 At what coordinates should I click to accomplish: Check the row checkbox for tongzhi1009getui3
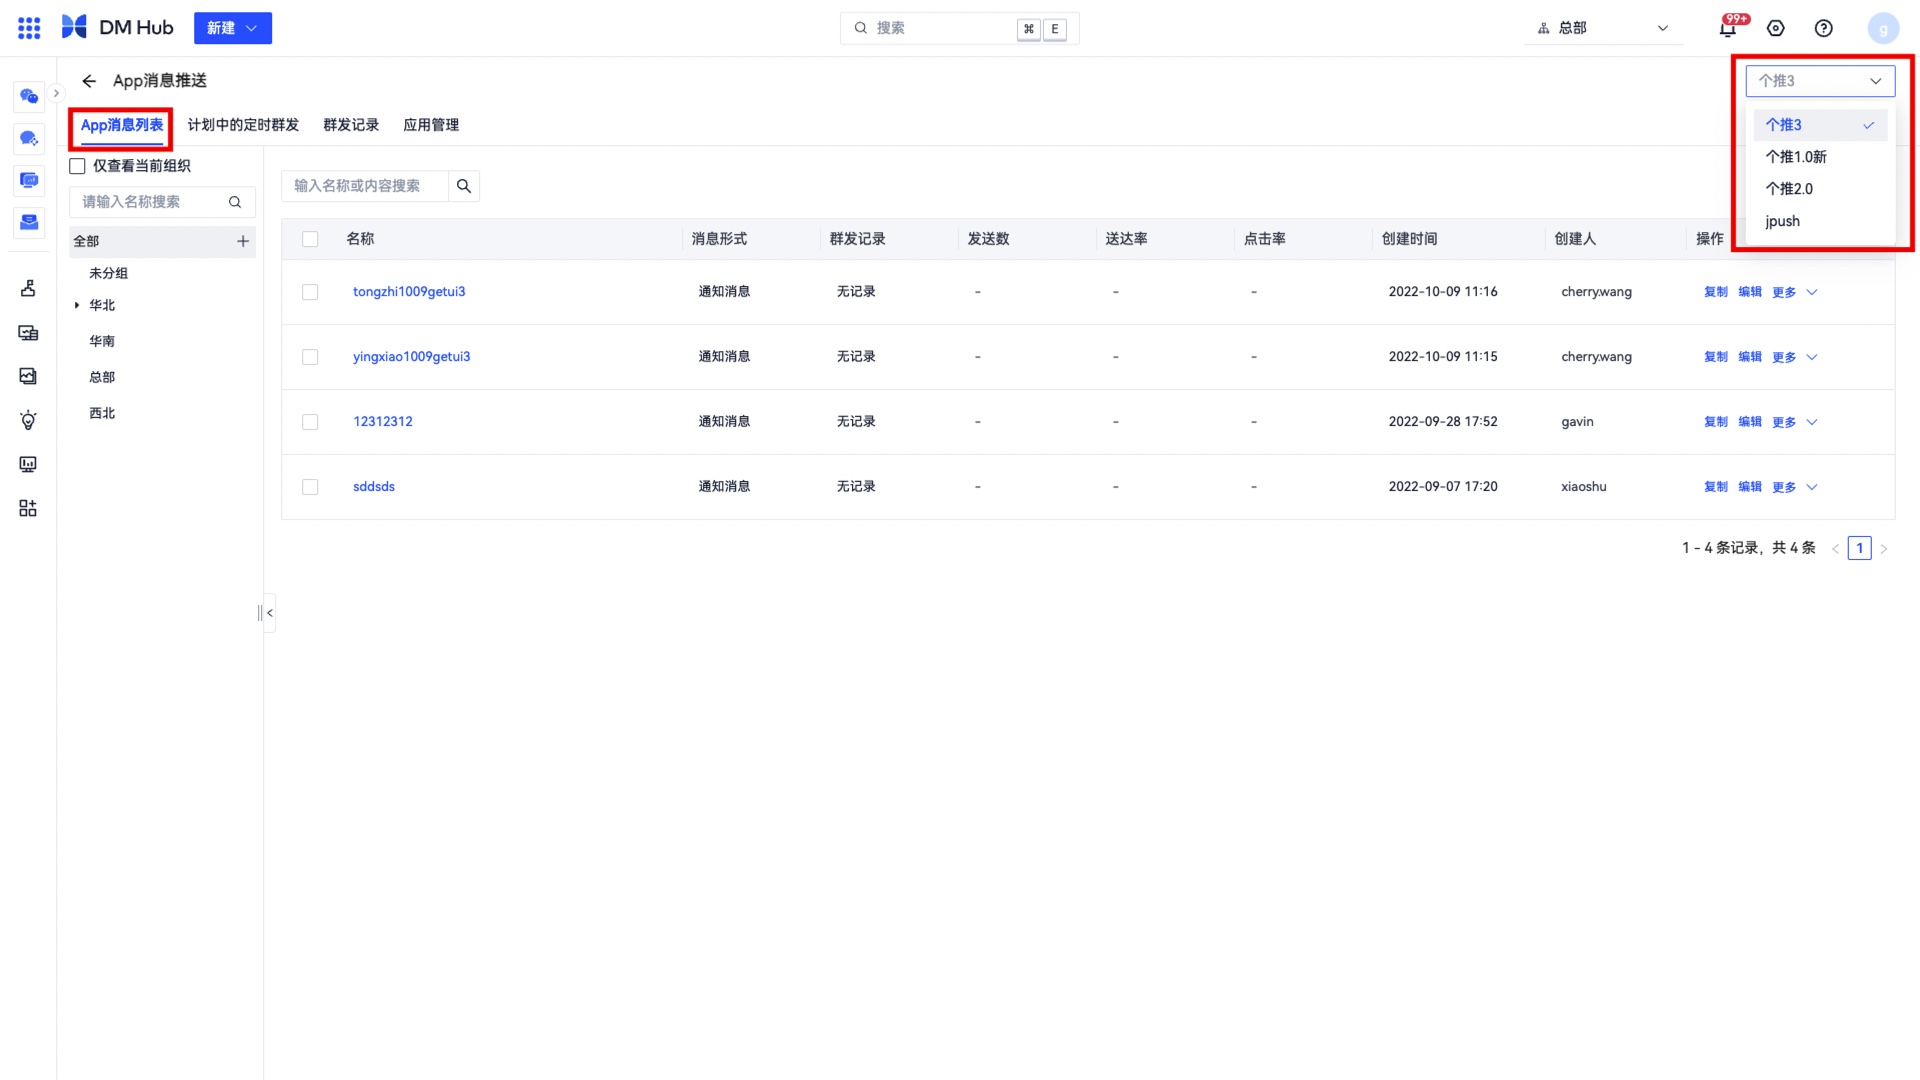310,292
